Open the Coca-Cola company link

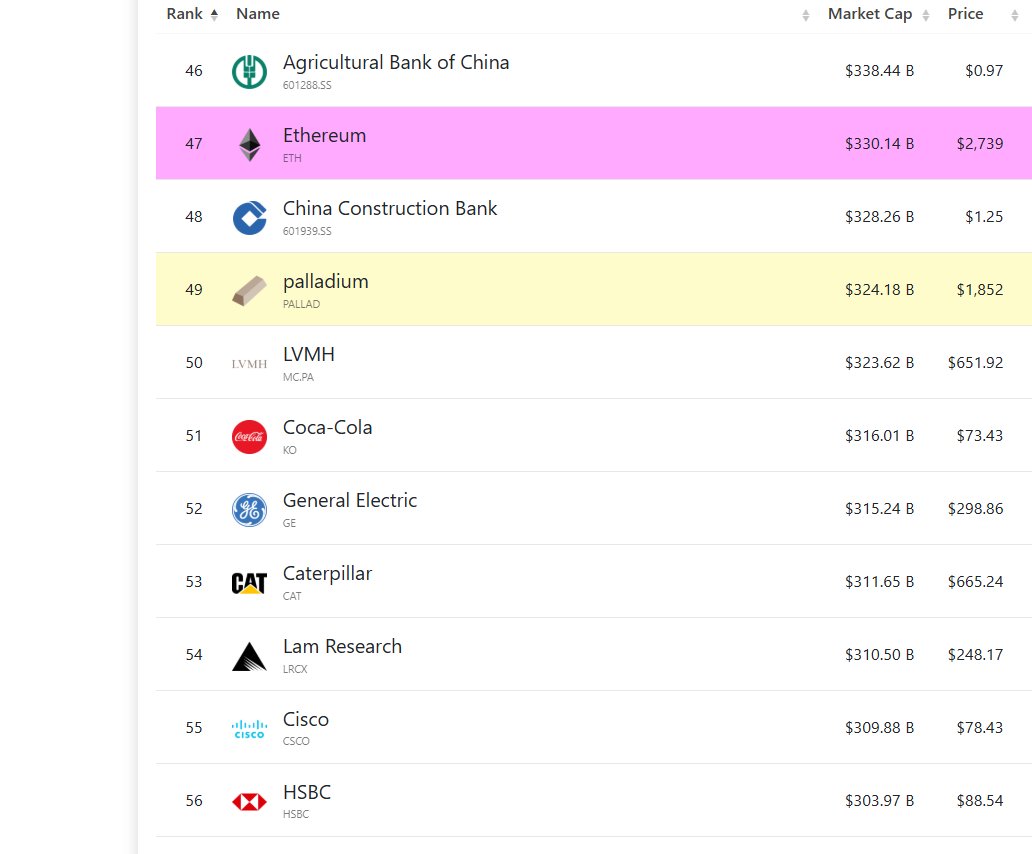[x=327, y=428]
